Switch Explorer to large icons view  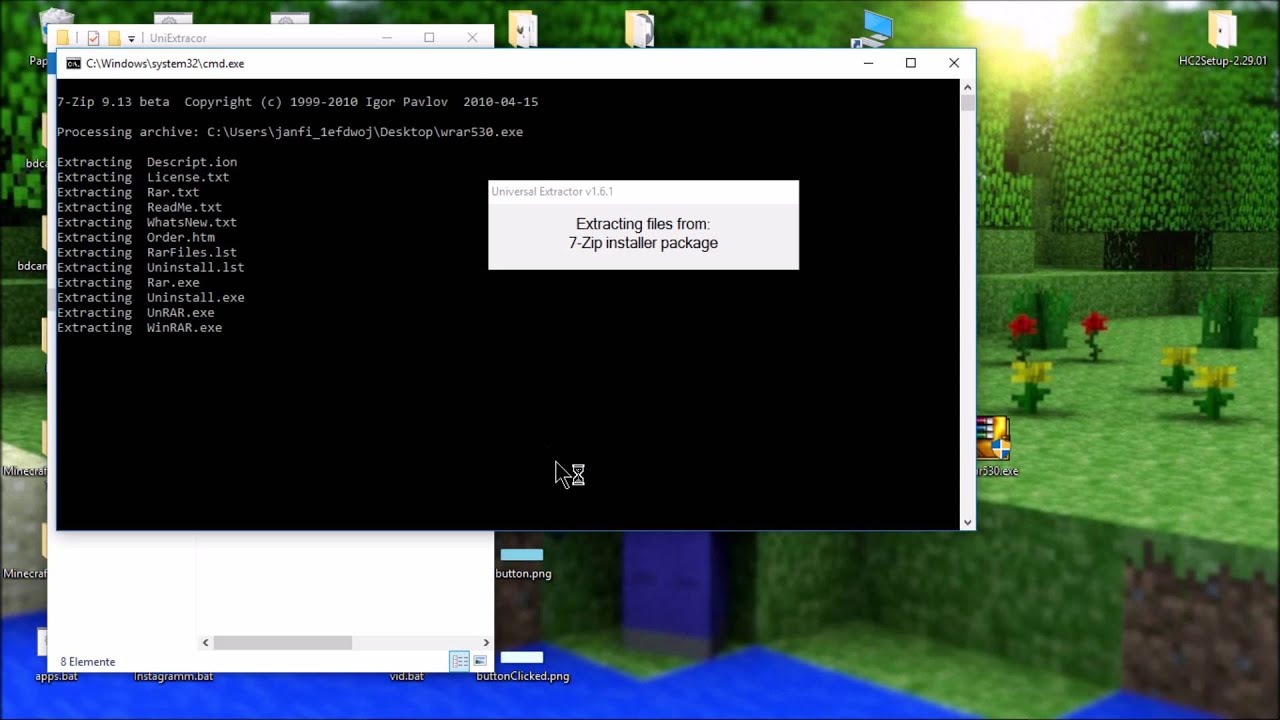coord(480,661)
